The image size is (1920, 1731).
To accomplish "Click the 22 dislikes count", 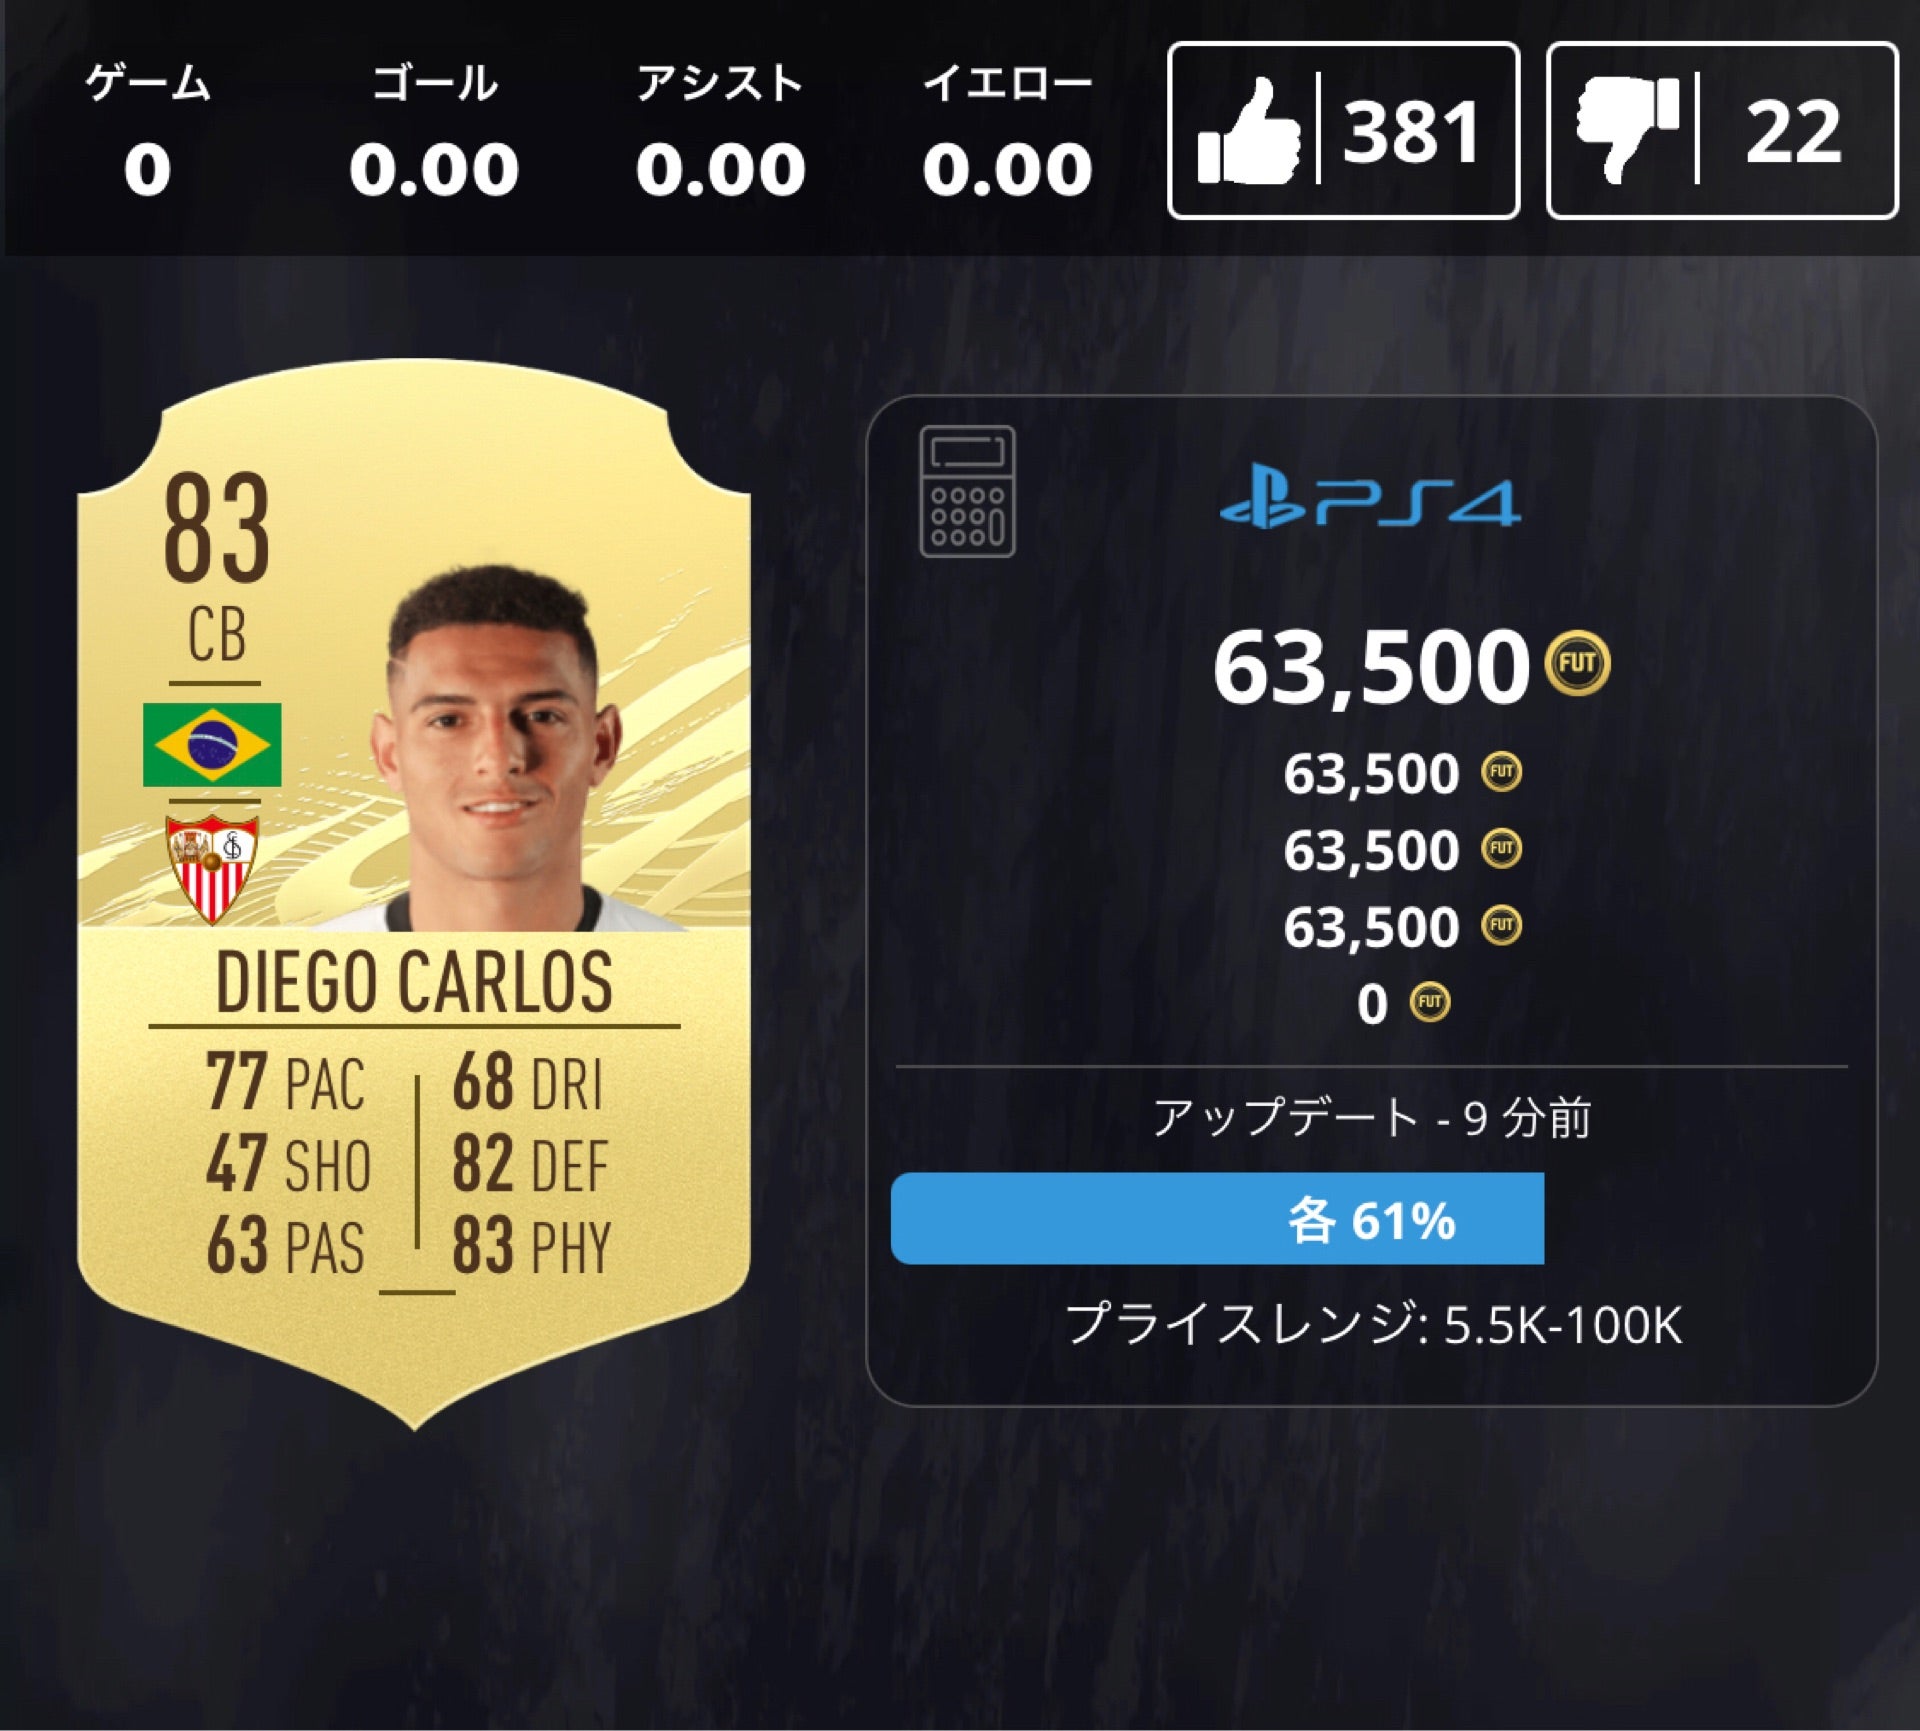I will pyautogui.click(x=1793, y=132).
